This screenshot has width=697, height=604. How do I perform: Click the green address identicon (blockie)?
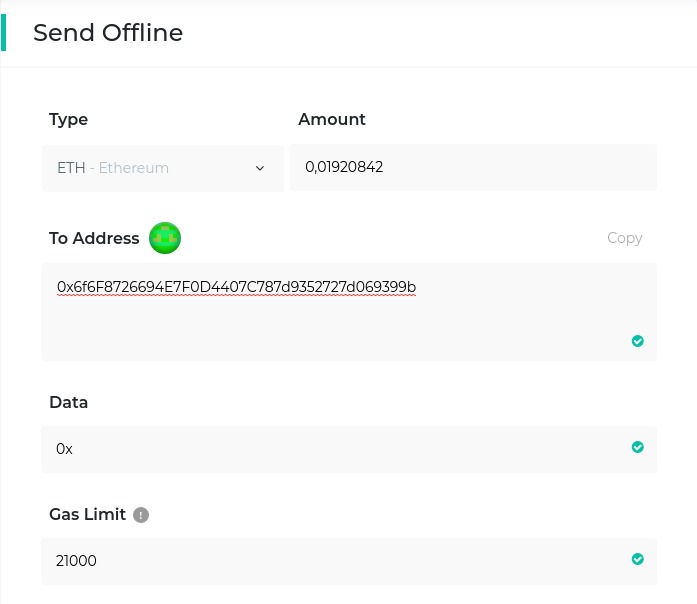pyautogui.click(x=165, y=238)
